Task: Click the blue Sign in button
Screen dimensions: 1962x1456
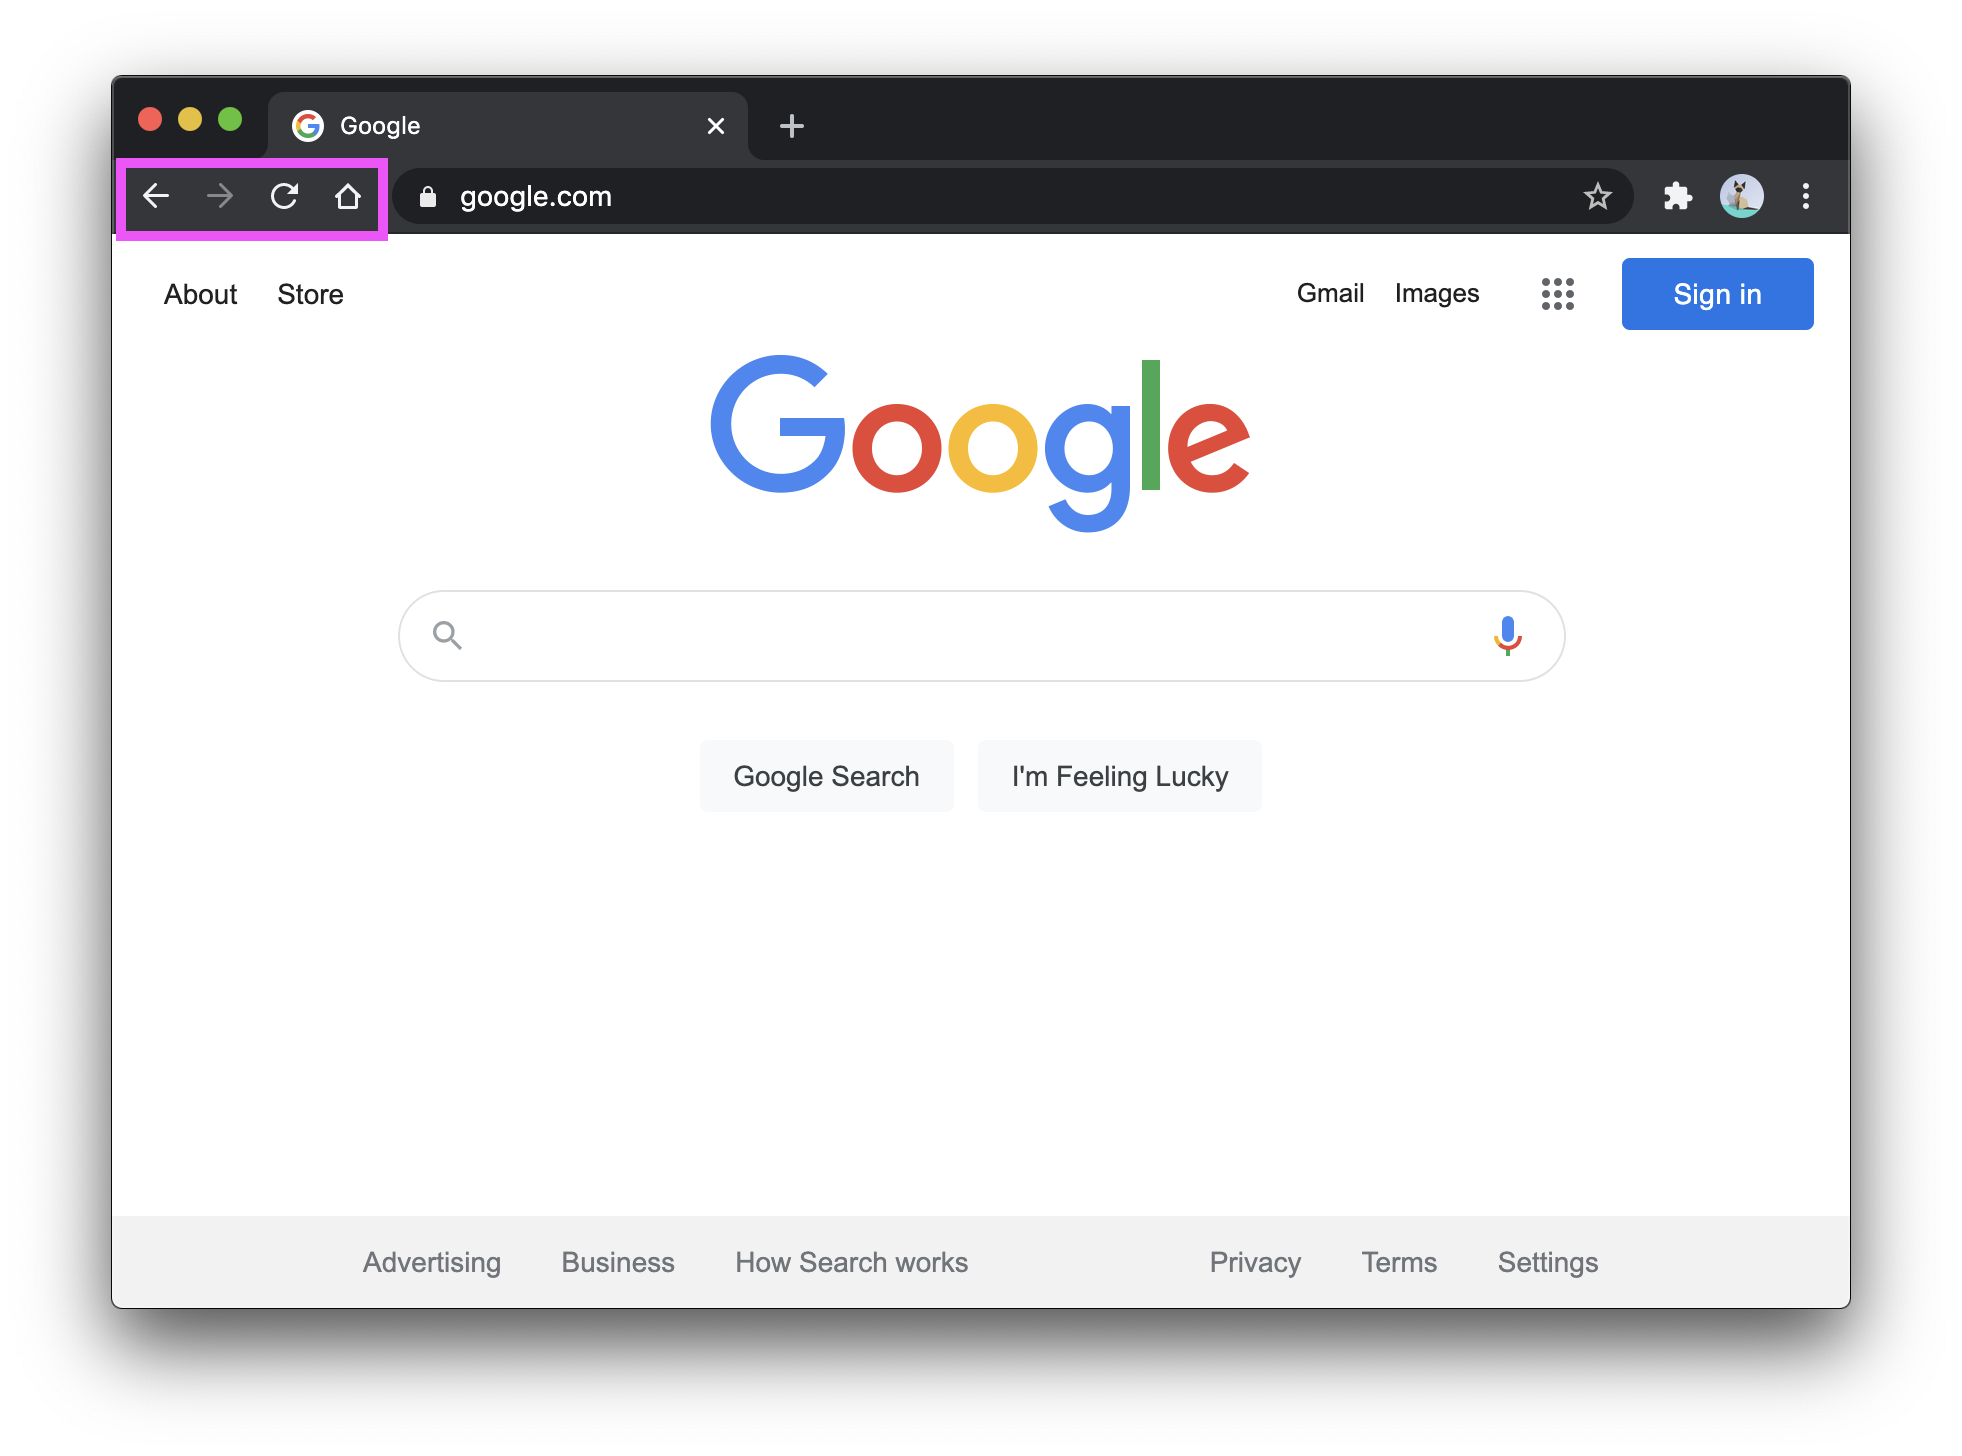Action: tap(1718, 294)
